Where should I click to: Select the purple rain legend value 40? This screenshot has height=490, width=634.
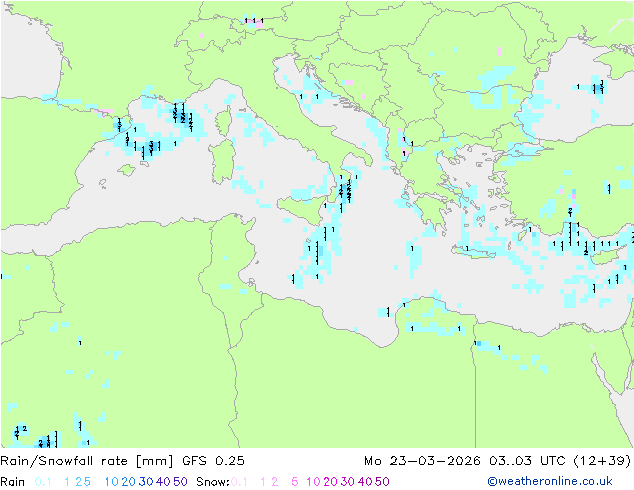pyautogui.click(x=163, y=482)
